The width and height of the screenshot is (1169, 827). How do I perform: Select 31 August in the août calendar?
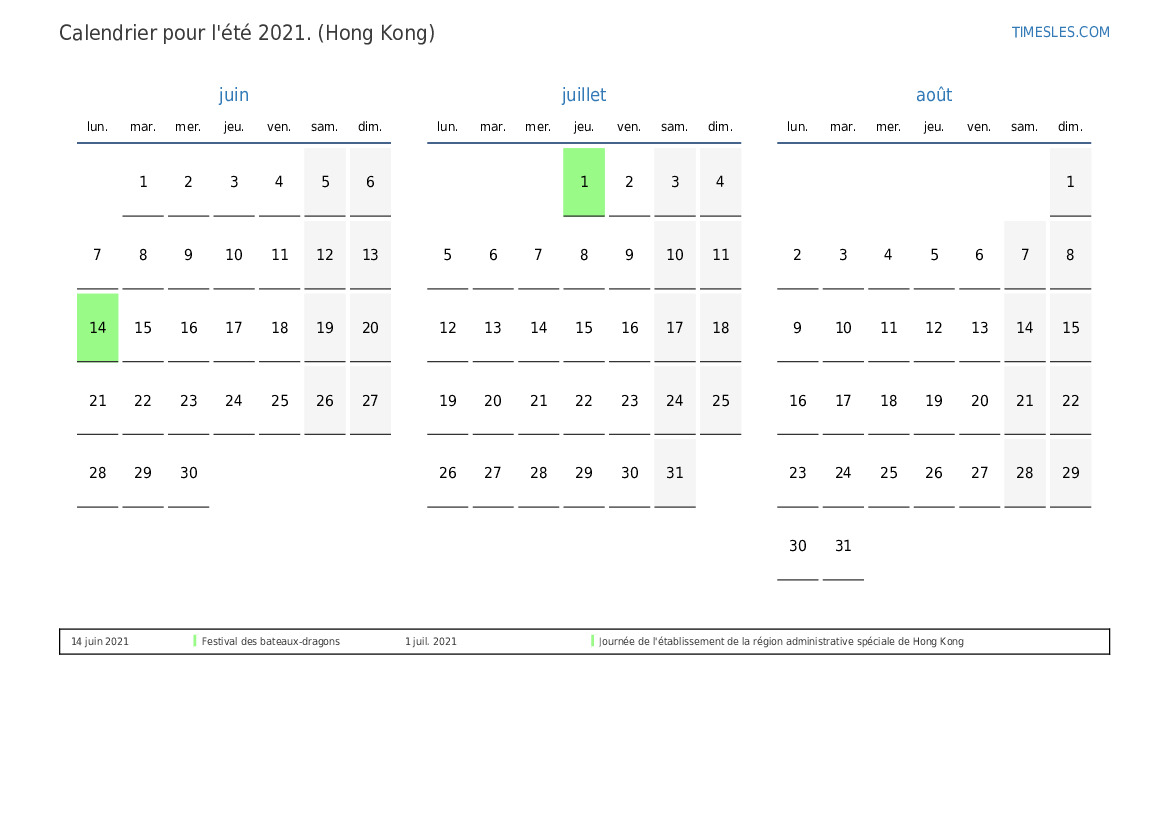pyautogui.click(x=843, y=546)
